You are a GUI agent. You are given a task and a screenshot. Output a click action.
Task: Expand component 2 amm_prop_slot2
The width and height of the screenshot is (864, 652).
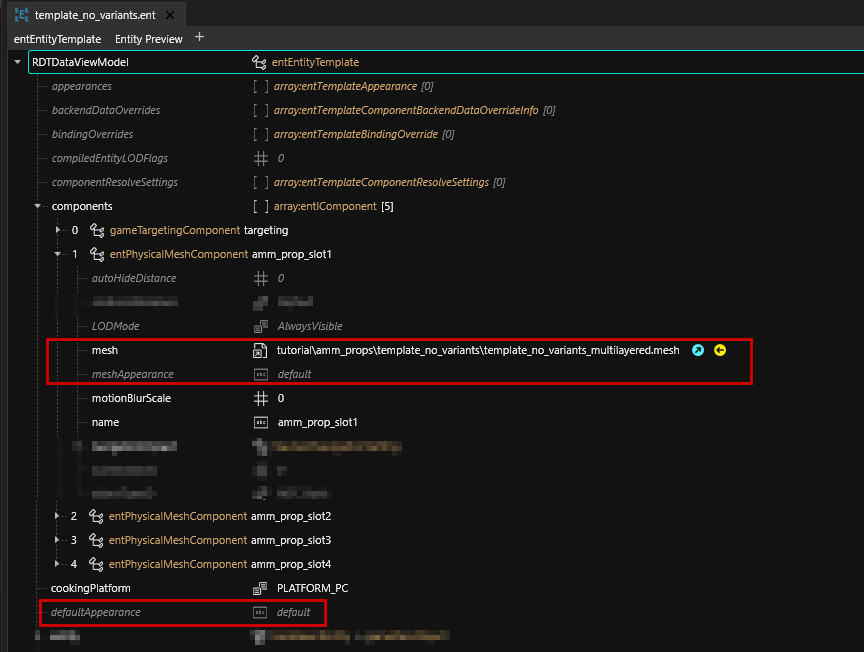[x=58, y=516]
